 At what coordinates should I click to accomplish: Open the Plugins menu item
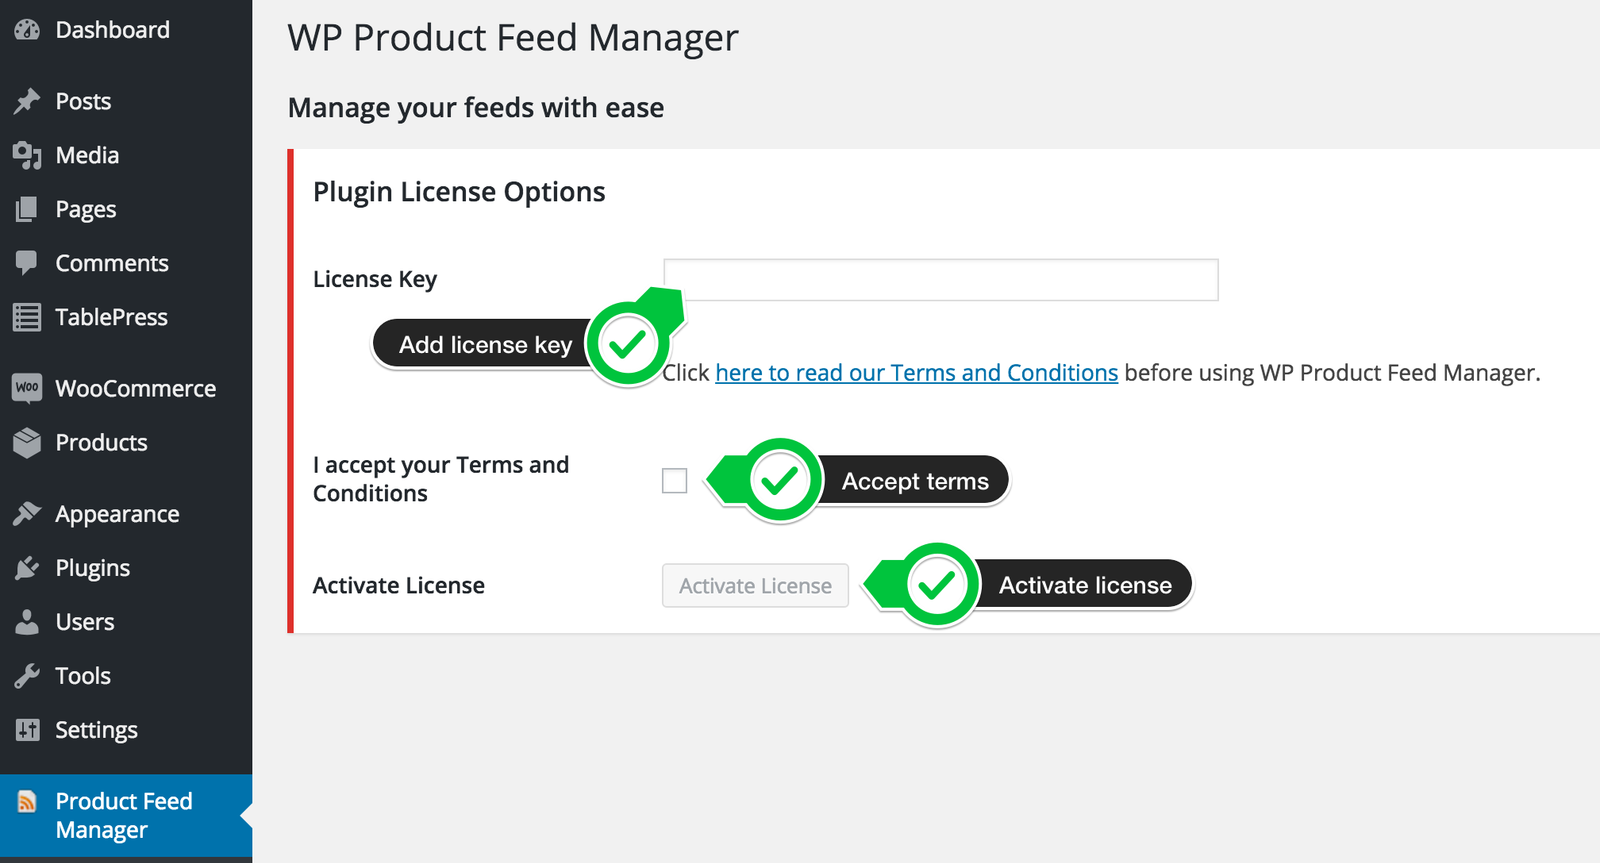126,568
